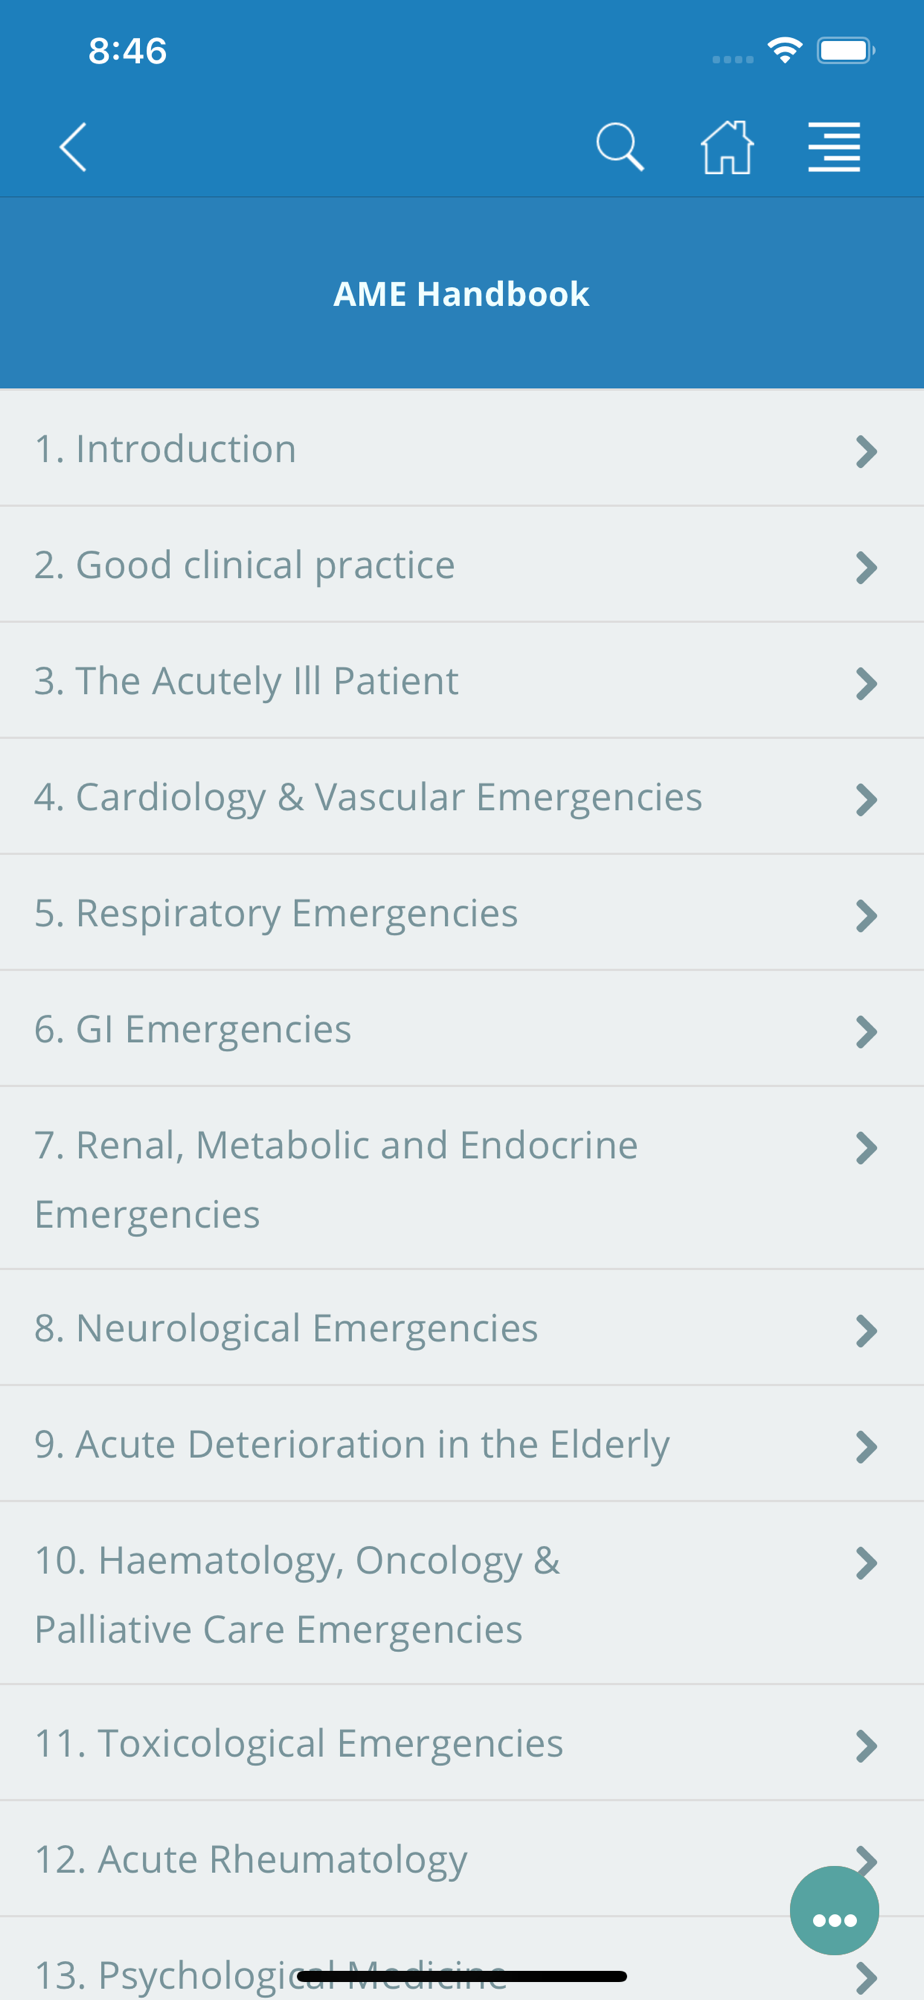The height and width of the screenshot is (2000, 924).
Task: Go to home via house icon
Action: tap(727, 148)
